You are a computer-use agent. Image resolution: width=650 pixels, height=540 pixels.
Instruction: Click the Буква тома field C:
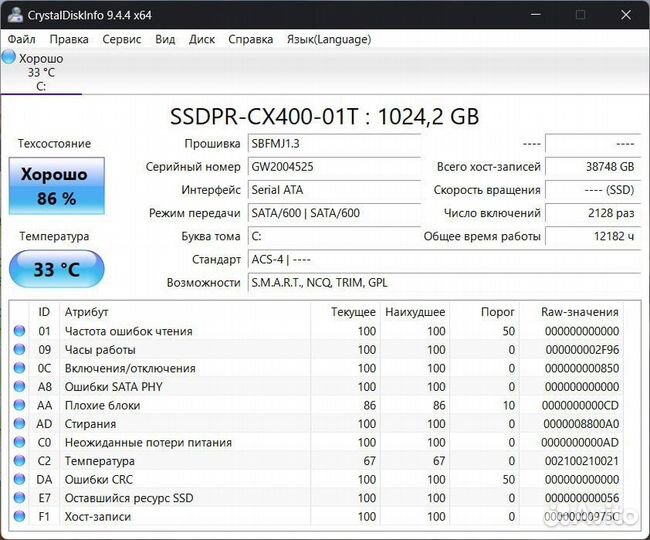point(334,236)
